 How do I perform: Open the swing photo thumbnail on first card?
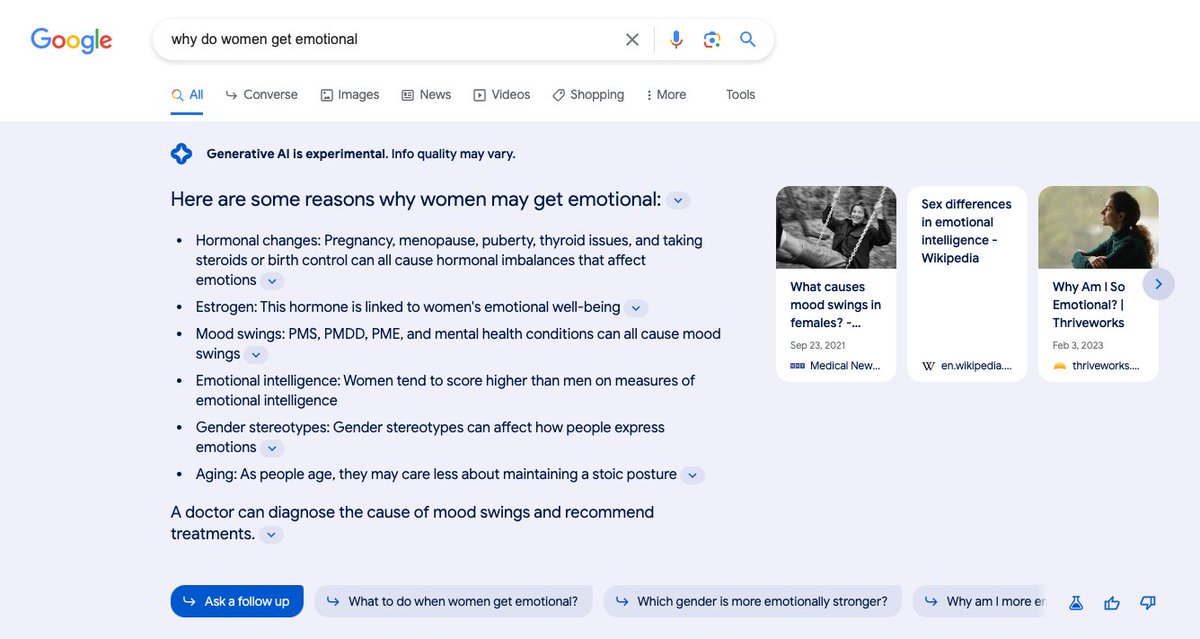pyautogui.click(x=836, y=227)
